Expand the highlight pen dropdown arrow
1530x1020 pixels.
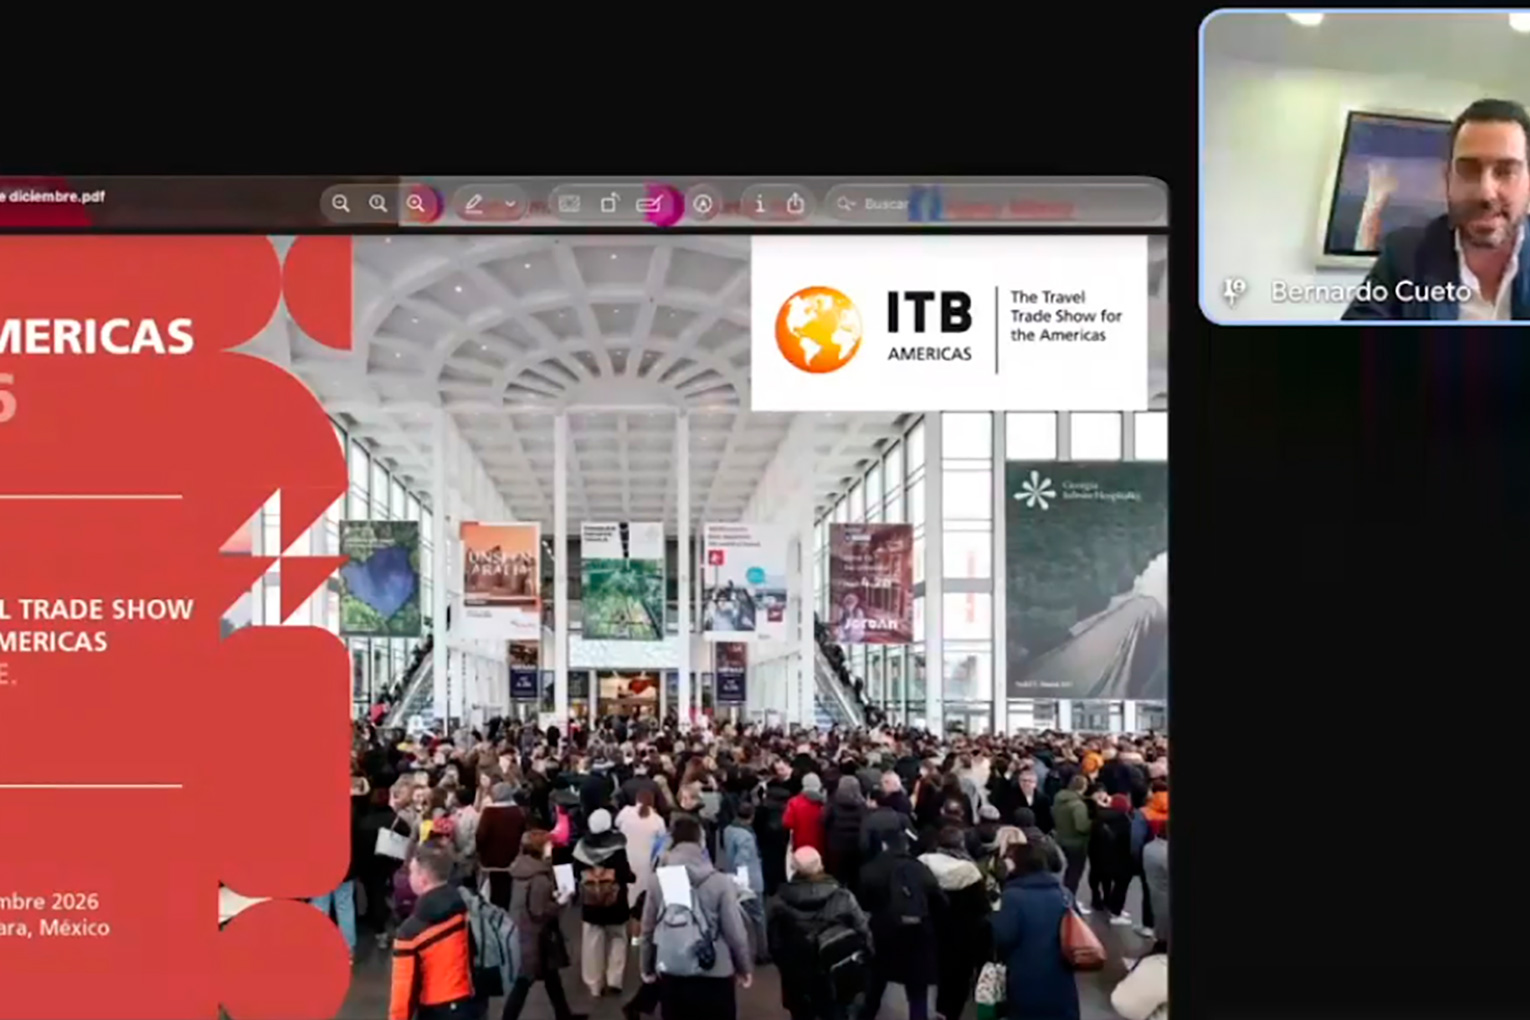(510, 204)
